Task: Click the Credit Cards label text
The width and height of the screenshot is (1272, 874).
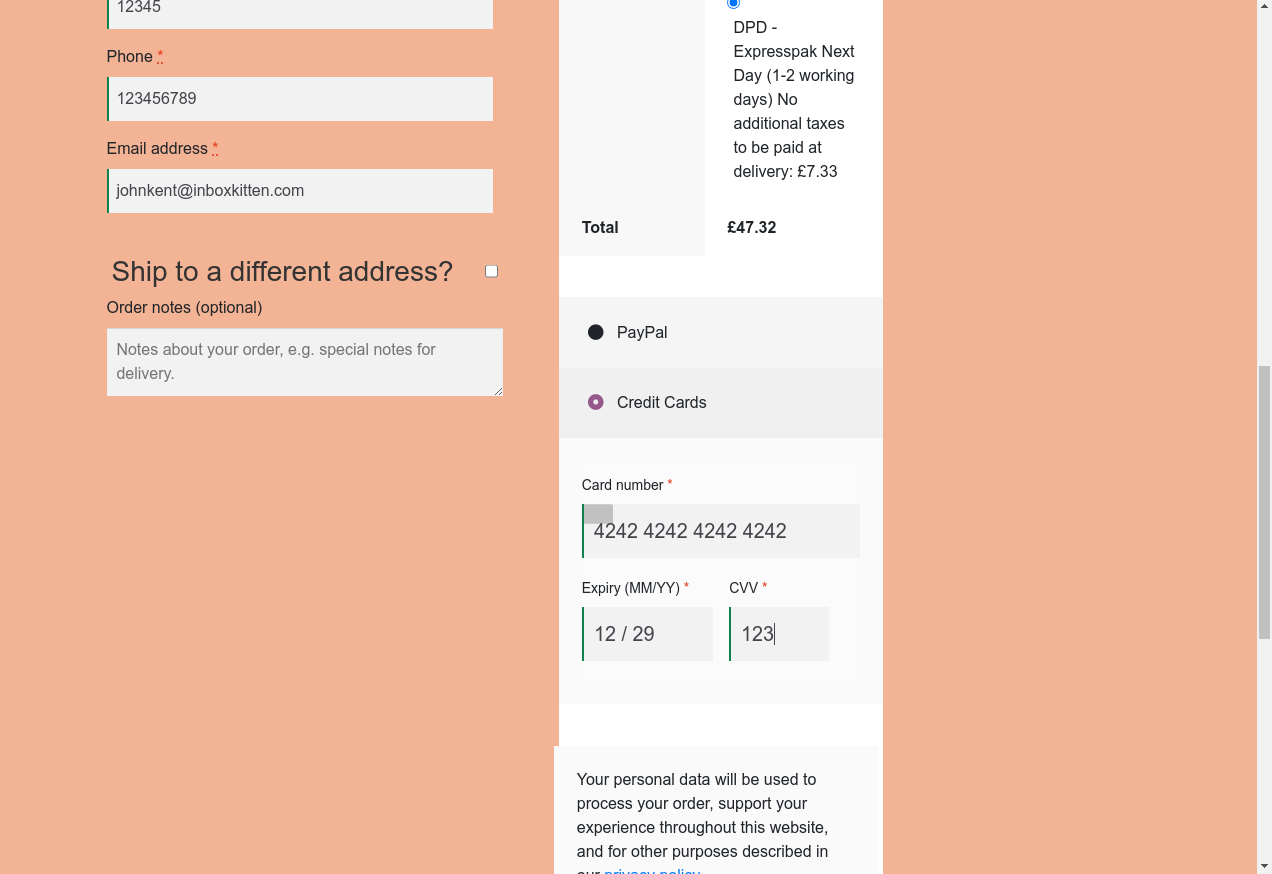Action: click(661, 402)
